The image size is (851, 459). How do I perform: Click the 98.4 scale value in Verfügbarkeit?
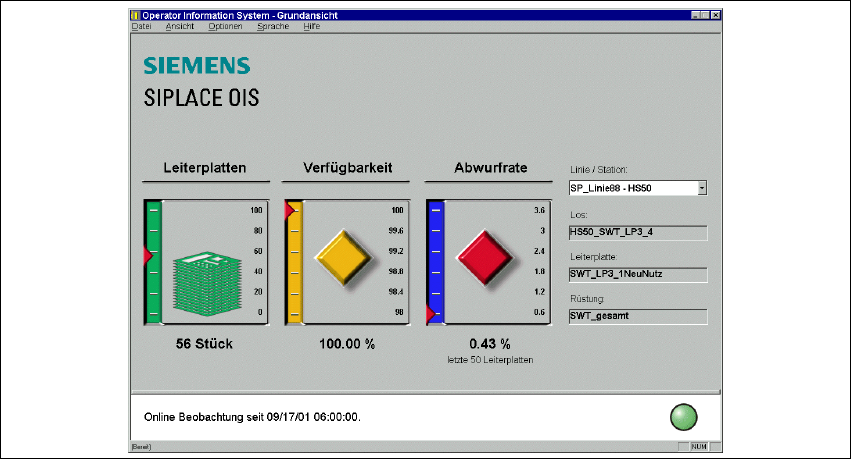click(396, 291)
